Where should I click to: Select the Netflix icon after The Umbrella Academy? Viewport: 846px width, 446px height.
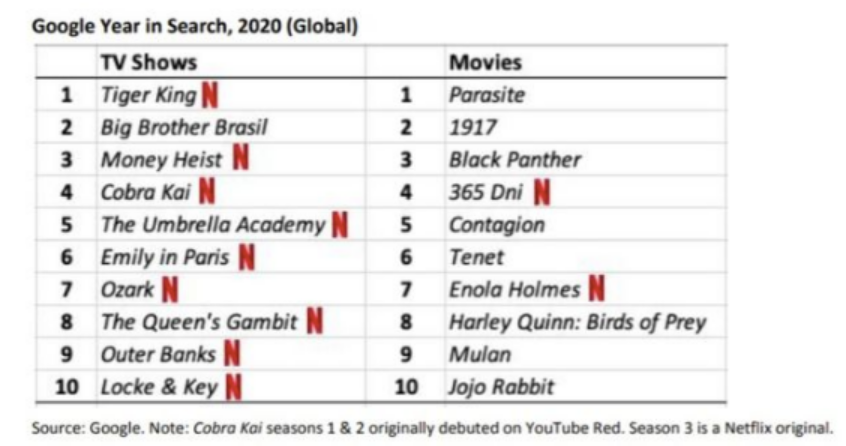click(x=340, y=224)
